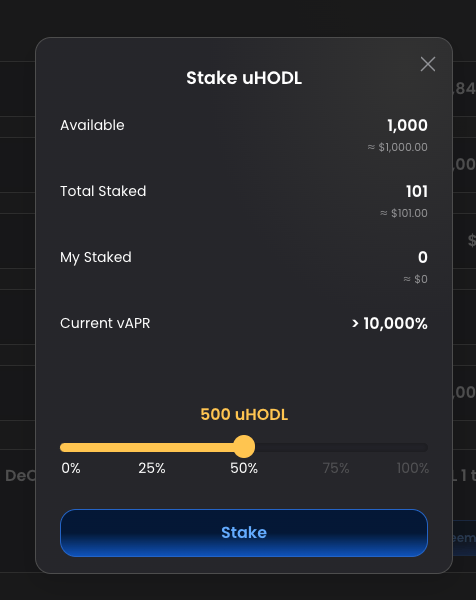Click the Stake uHODL dialog title
476x600 pixels.
click(244, 78)
